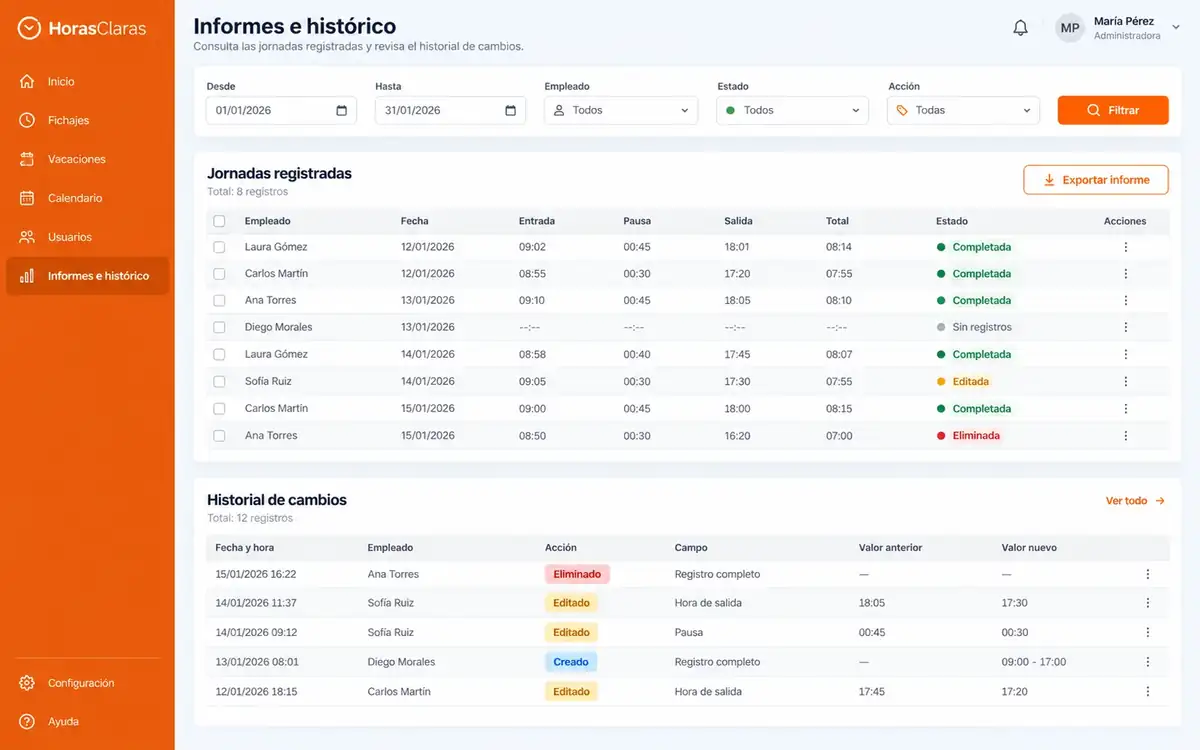Expand the Estado filter dropdown

pyautogui.click(x=792, y=110)
